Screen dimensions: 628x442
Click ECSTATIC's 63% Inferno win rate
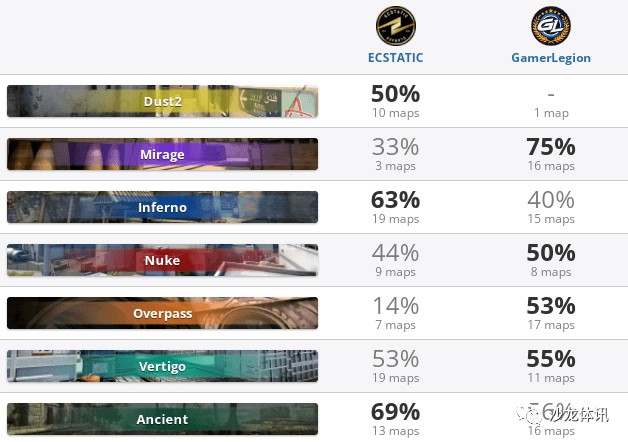point(396,200)
